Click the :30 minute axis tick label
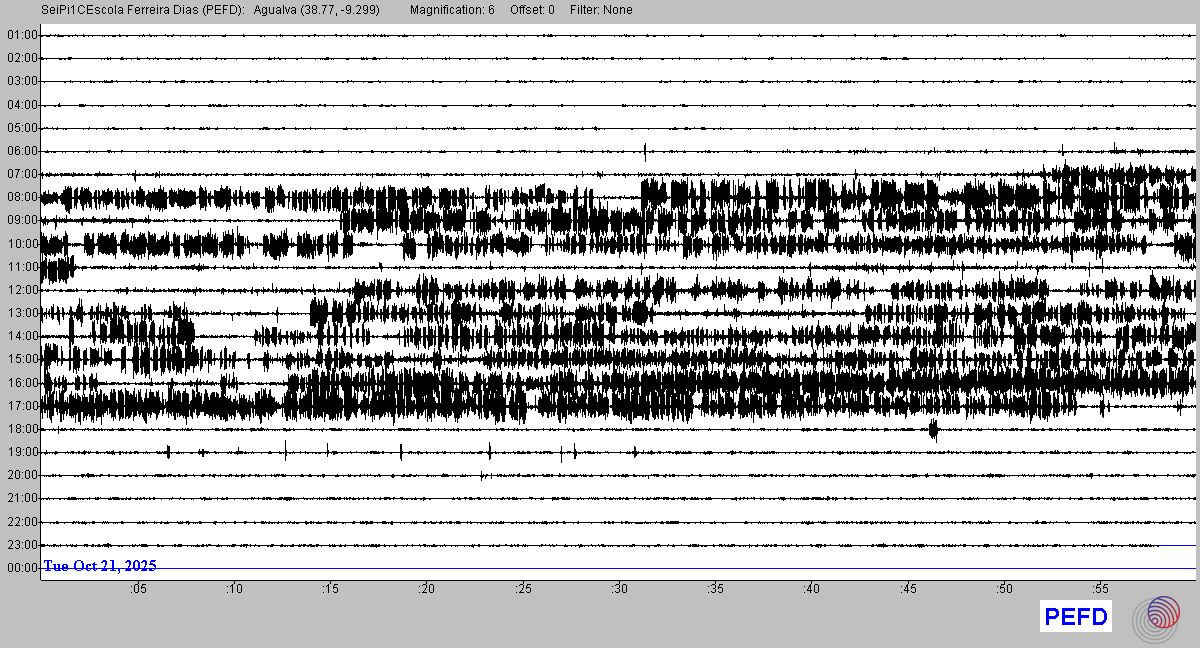The width and height of the screenshot is (1200, 648). tap(619, 589)
